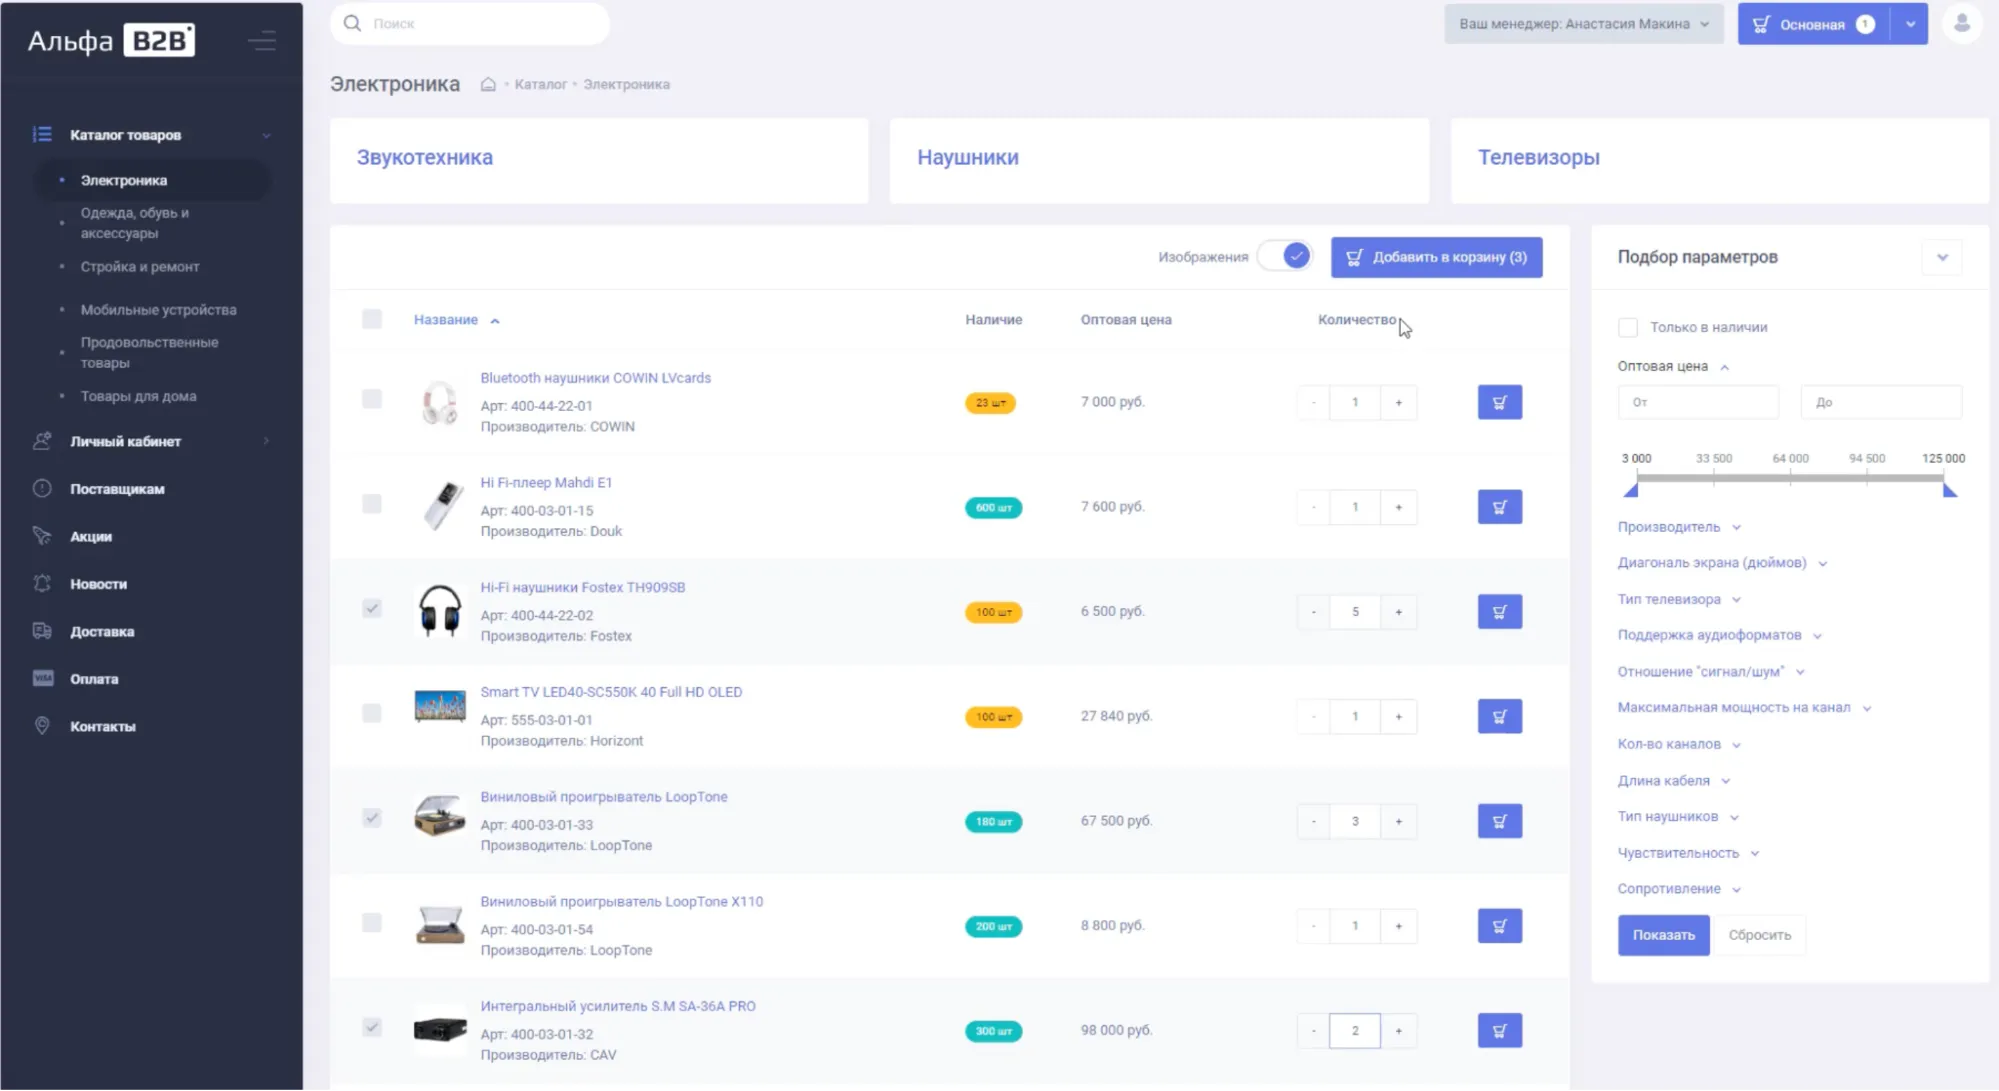Click the right handle of the price slider

(1949, 489)
